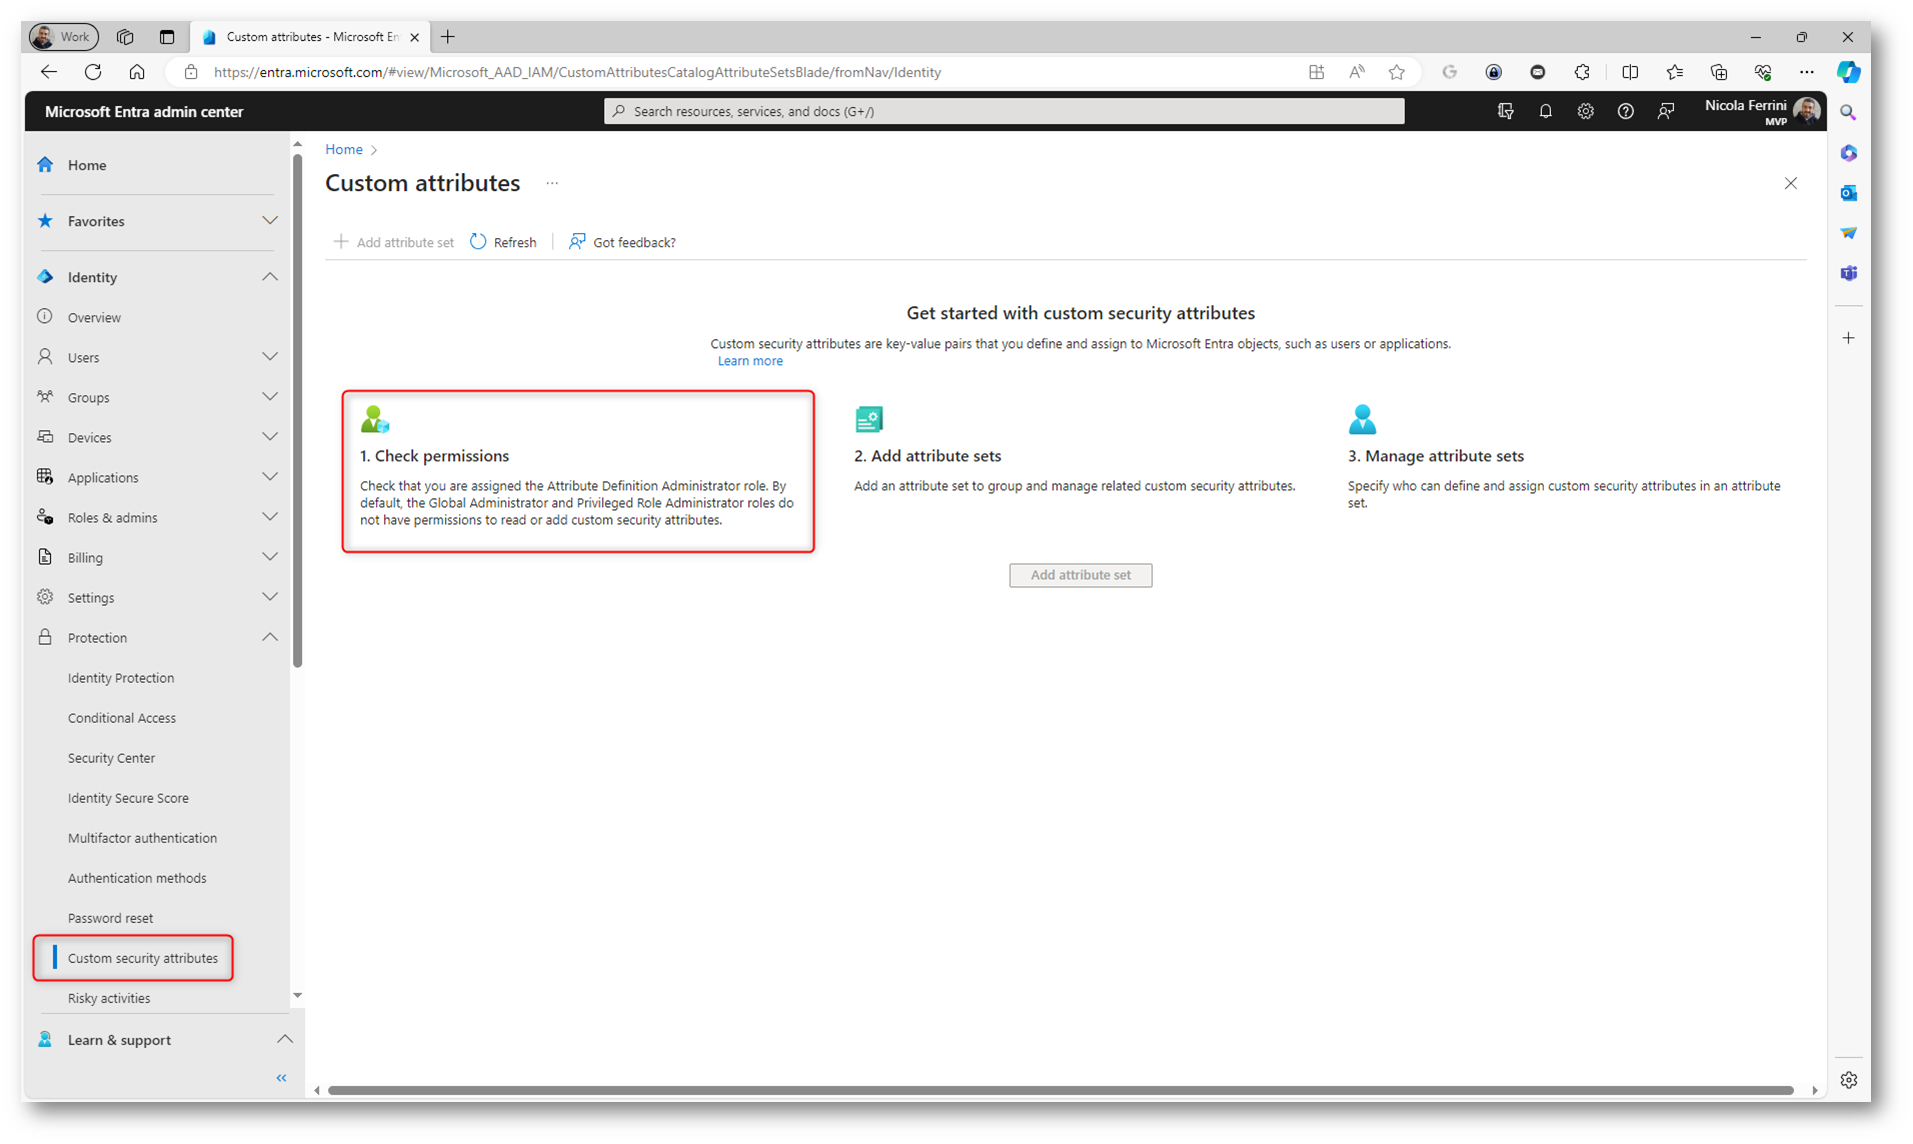Click the horizontal scrollbar at bottom

click(x=1060, y=1090)
